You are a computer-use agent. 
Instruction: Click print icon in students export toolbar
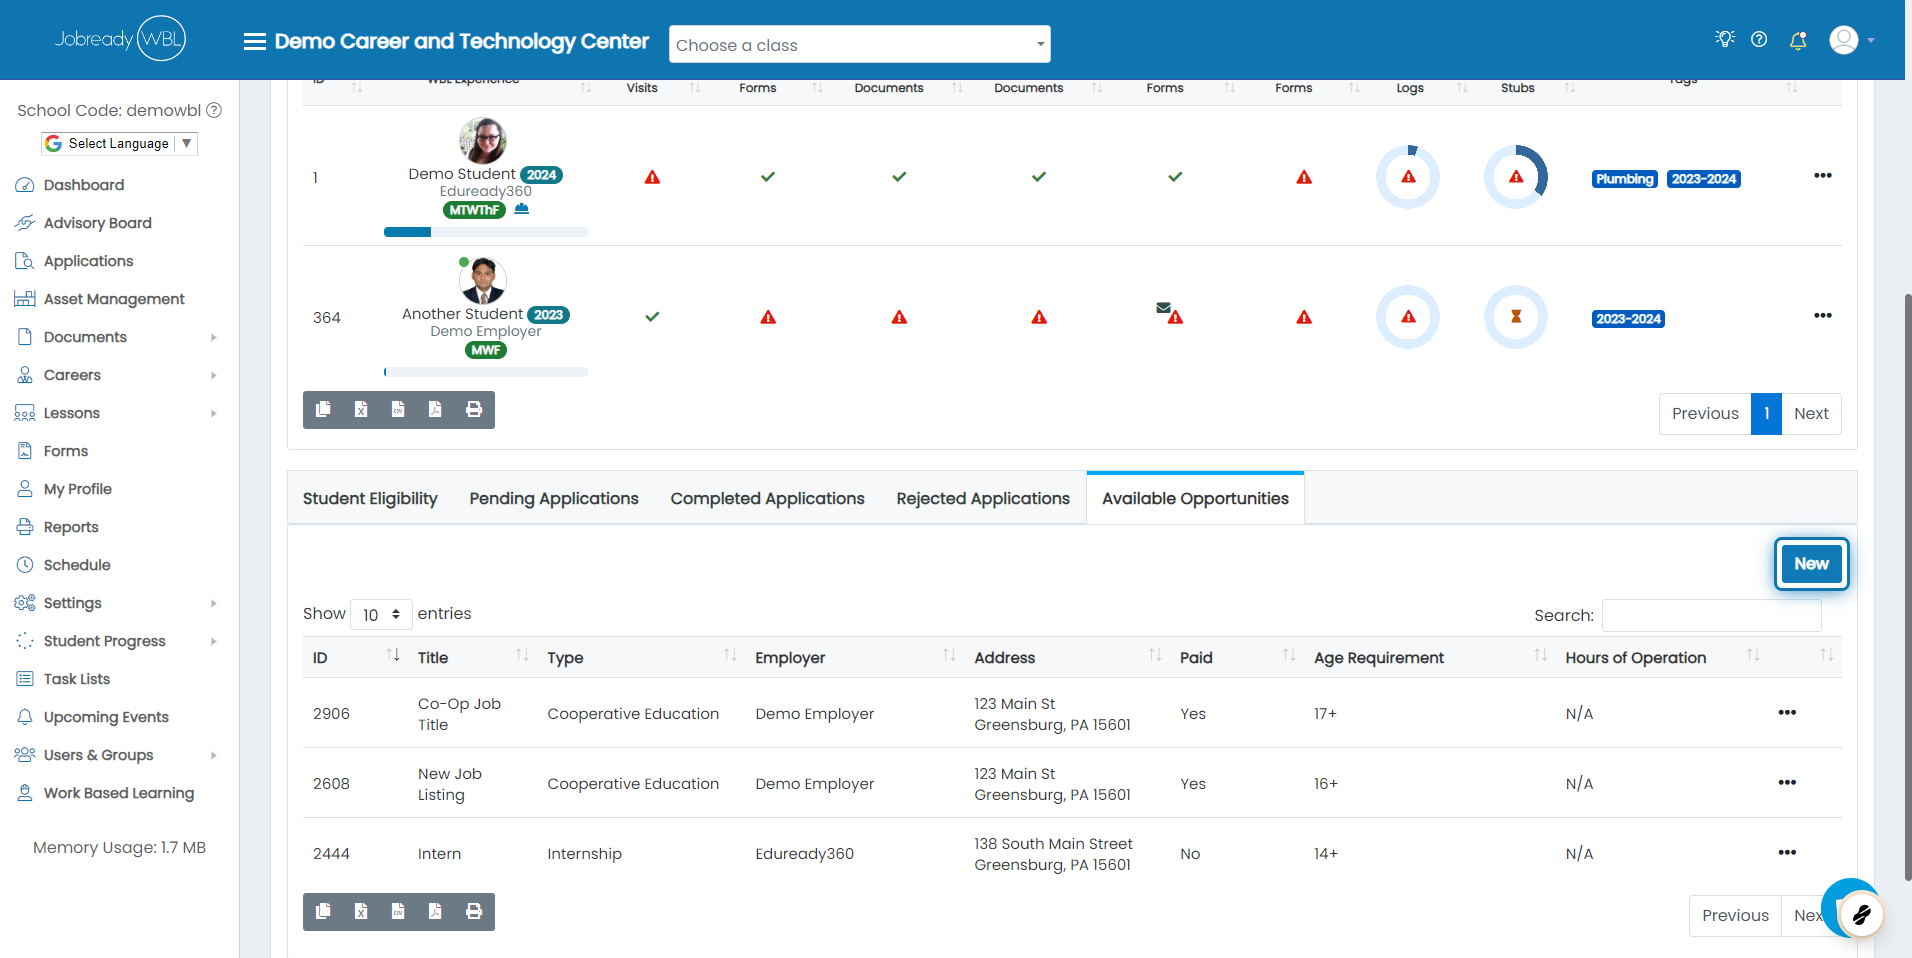[474, 409]
